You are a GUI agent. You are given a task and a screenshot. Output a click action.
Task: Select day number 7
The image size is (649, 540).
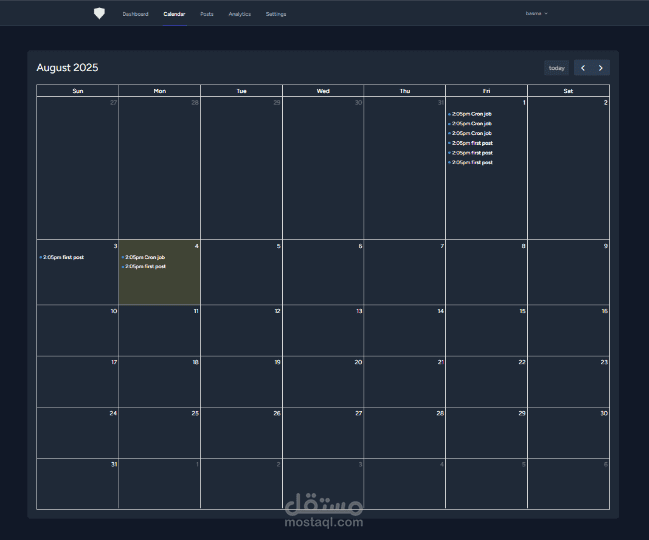pos(442,246)
